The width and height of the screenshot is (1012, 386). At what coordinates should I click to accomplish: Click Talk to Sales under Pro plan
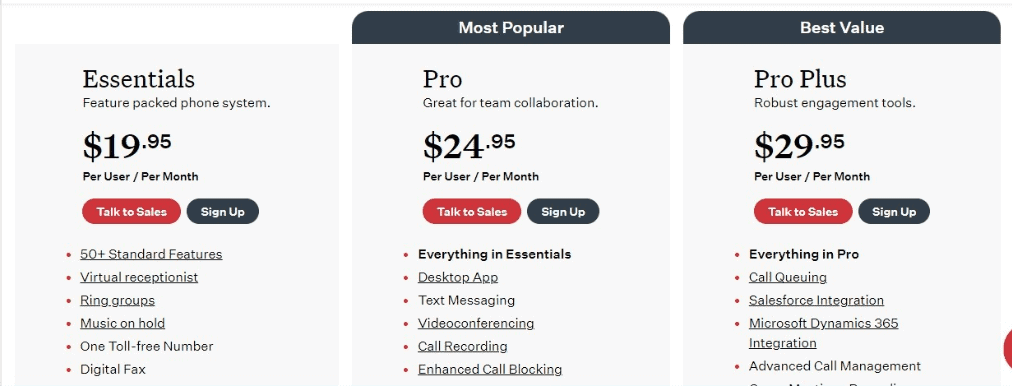(x=472, y=212)
